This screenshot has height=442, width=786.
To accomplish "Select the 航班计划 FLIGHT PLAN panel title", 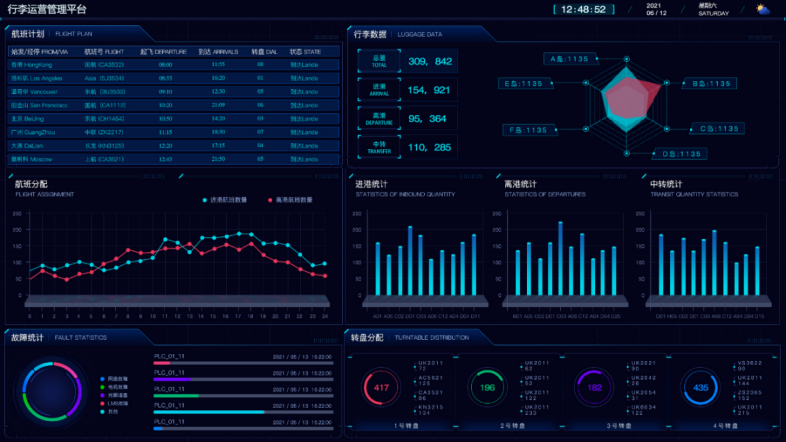I will tap(52, 34).
